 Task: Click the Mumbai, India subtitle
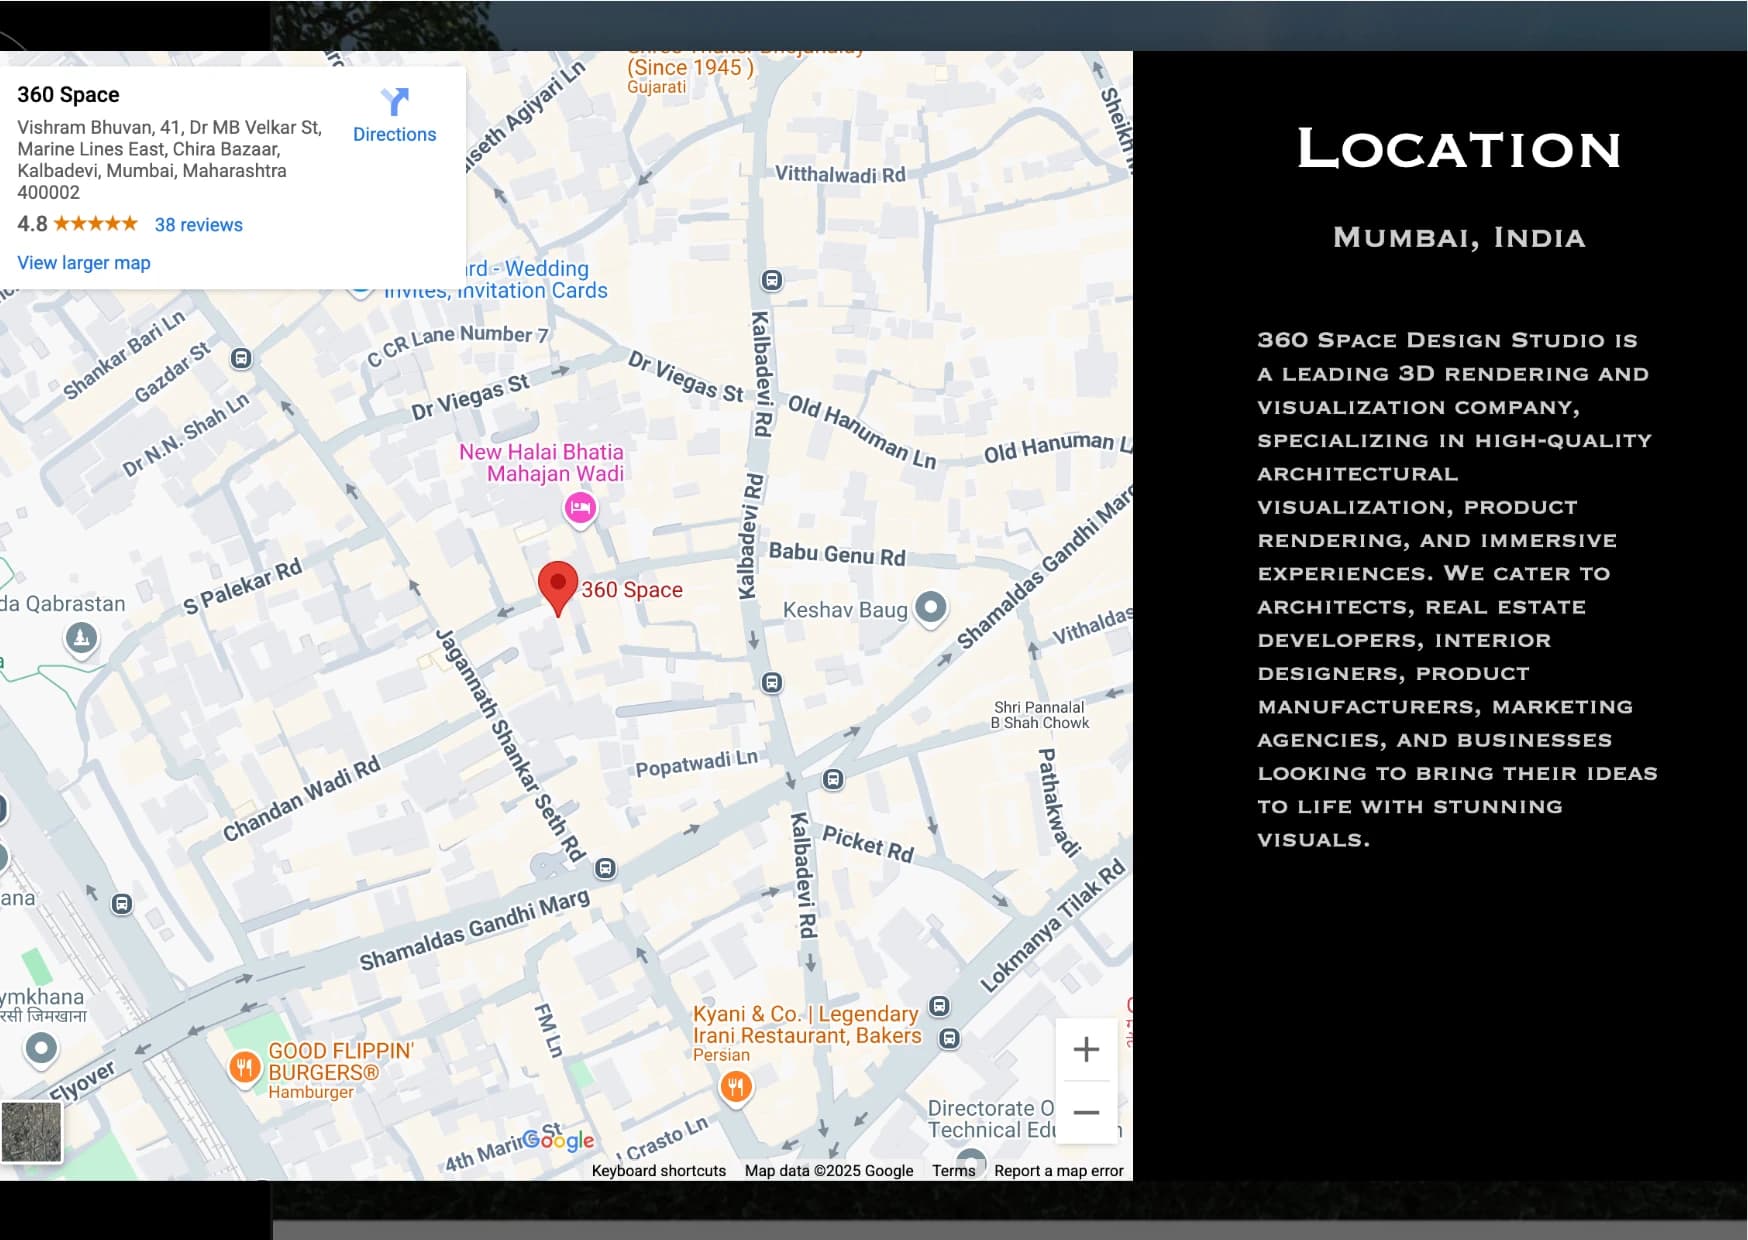coord(1459,238)
